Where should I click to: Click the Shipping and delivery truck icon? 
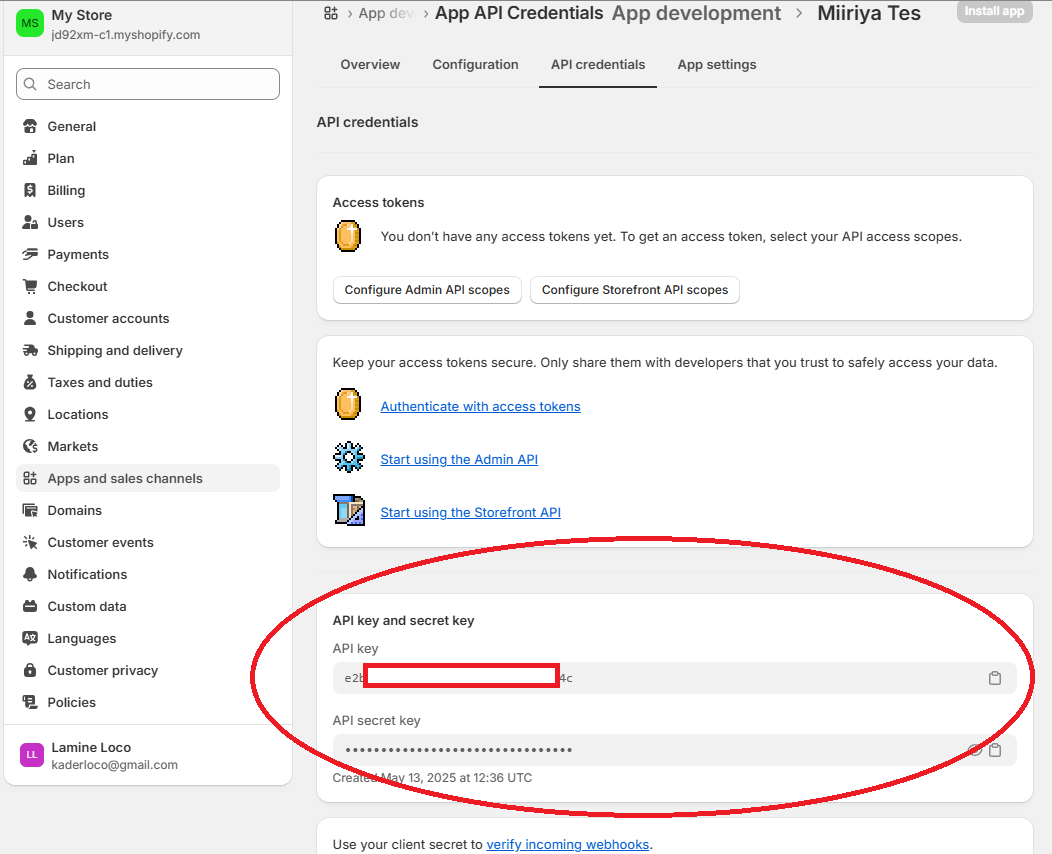30,350
